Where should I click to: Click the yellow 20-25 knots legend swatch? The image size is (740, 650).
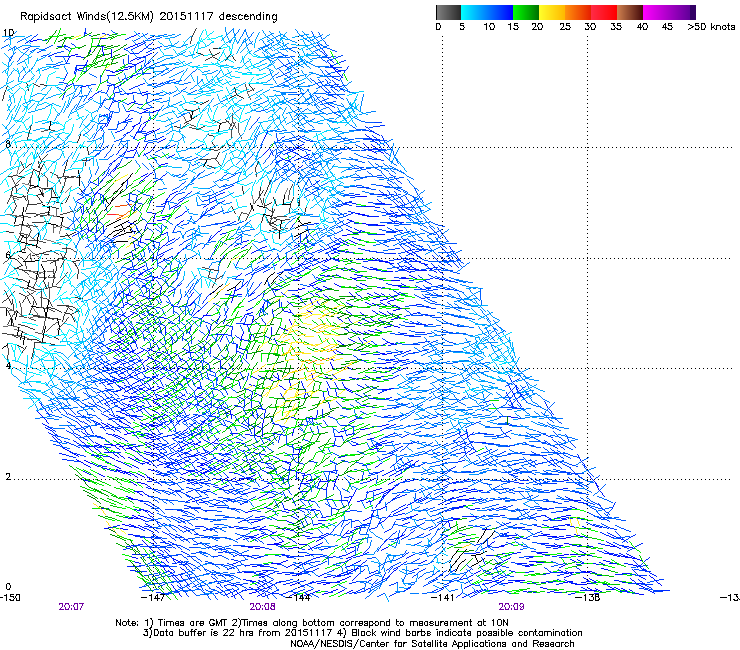click(552, 12)
